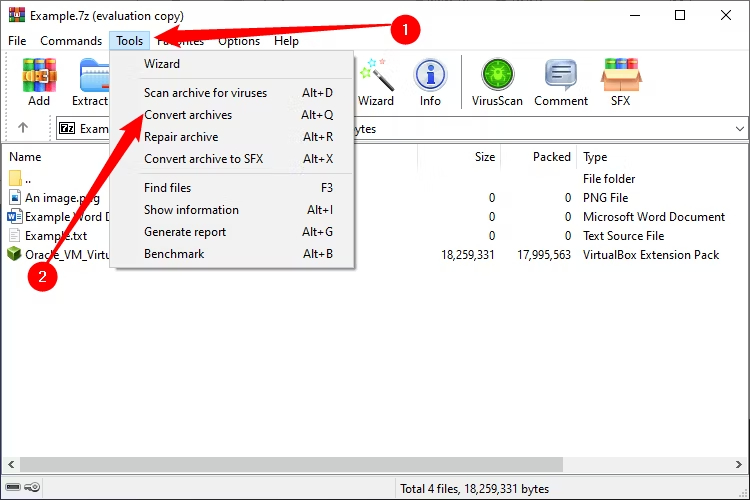Click the An image.png file icon
The image size is (750, 500).
click(15, 197)
